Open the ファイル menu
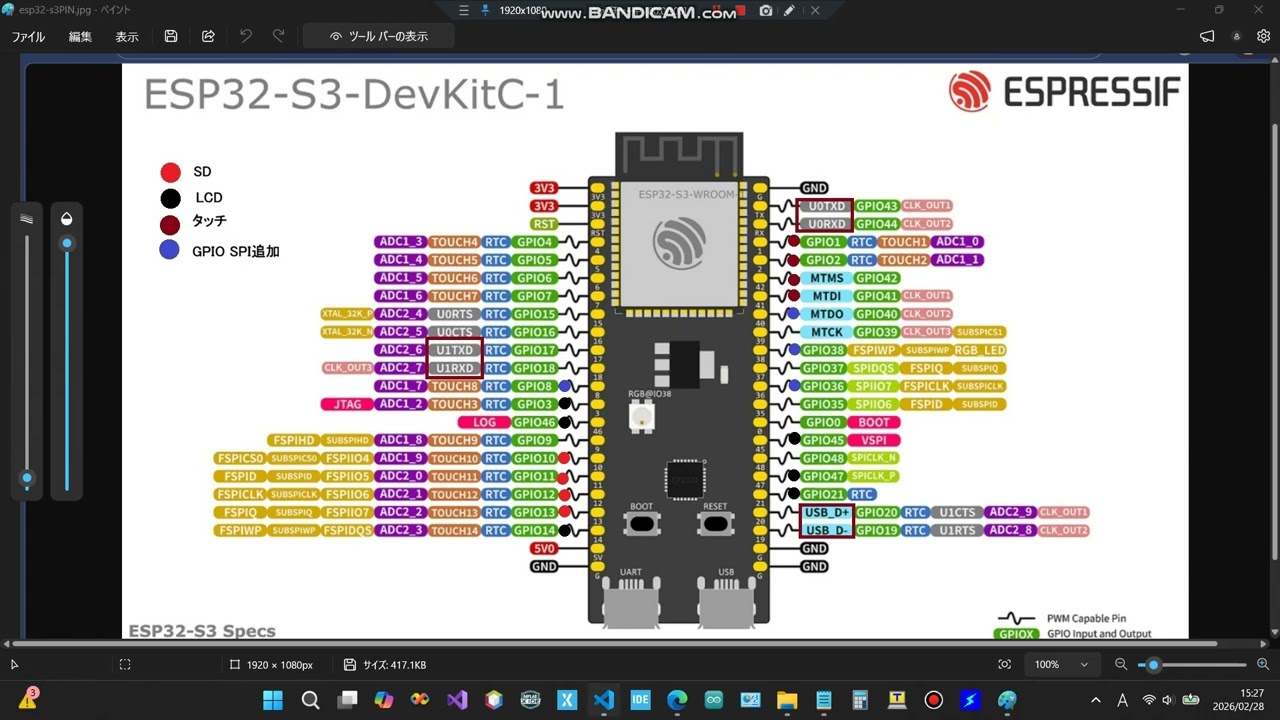 [28, 36]
